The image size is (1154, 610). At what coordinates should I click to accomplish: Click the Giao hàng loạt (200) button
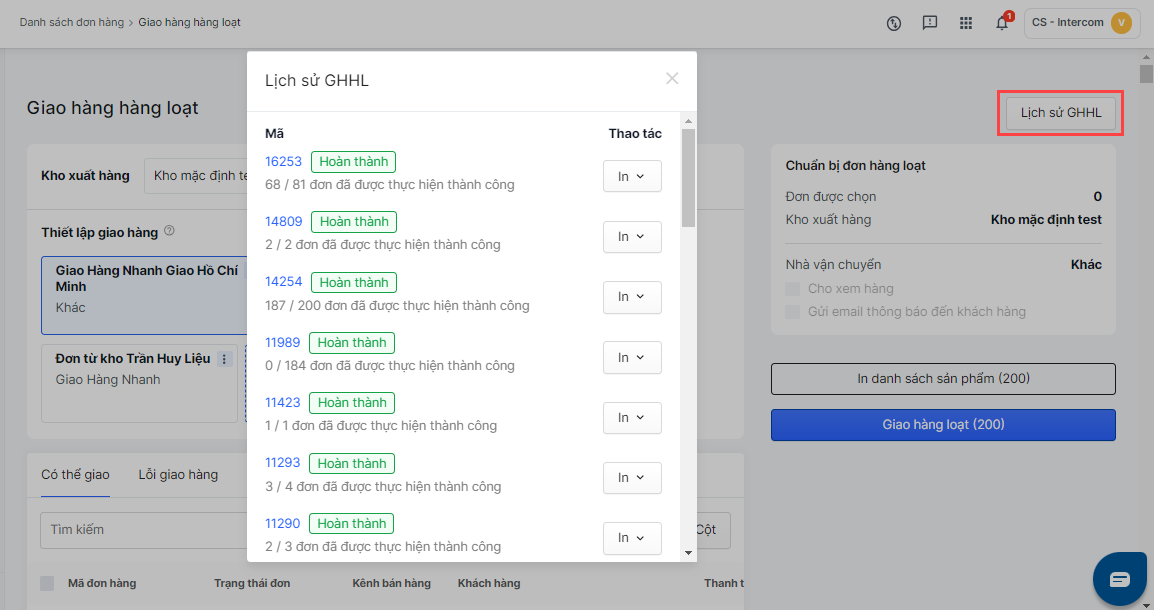point(943,425)
